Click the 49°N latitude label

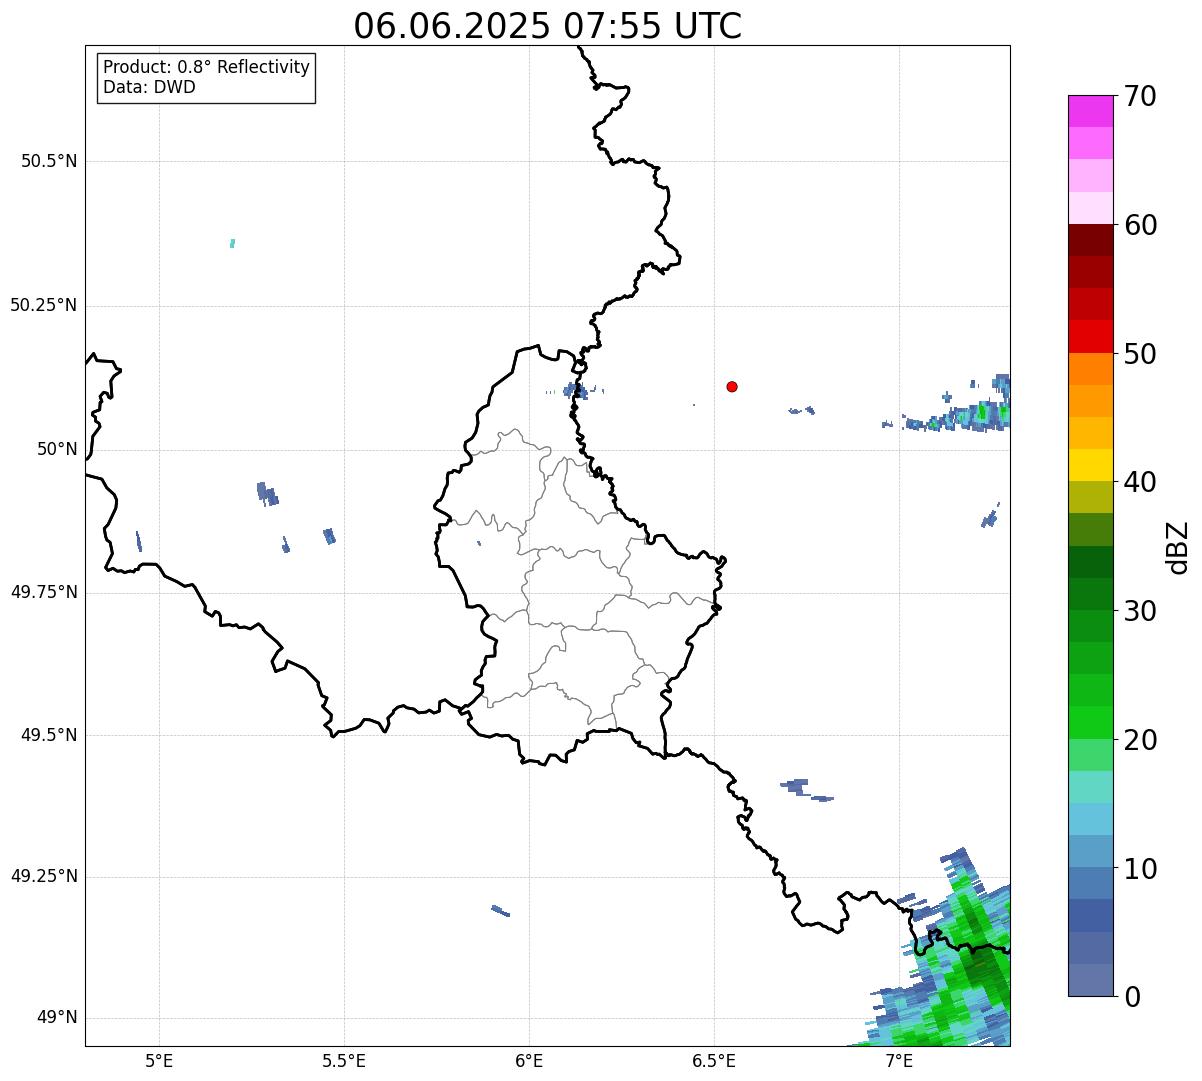[x=57, y=1017]
